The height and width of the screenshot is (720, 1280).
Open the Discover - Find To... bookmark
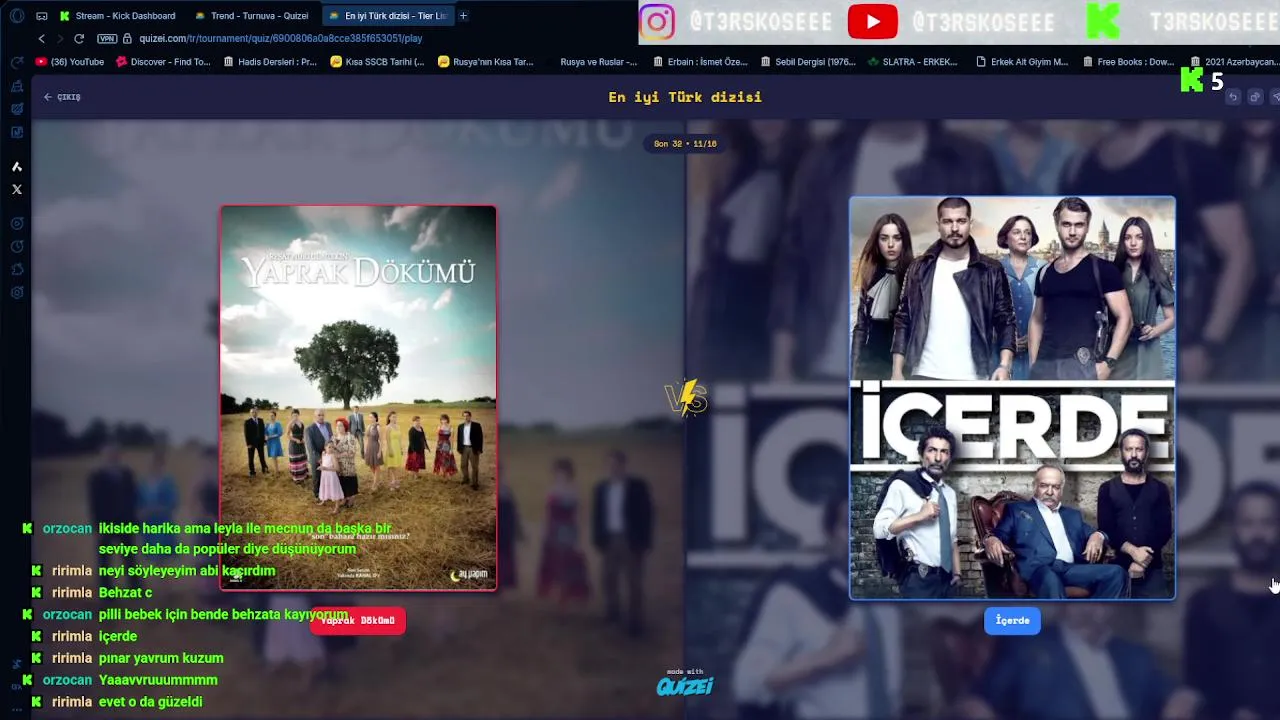coord(163,62)
